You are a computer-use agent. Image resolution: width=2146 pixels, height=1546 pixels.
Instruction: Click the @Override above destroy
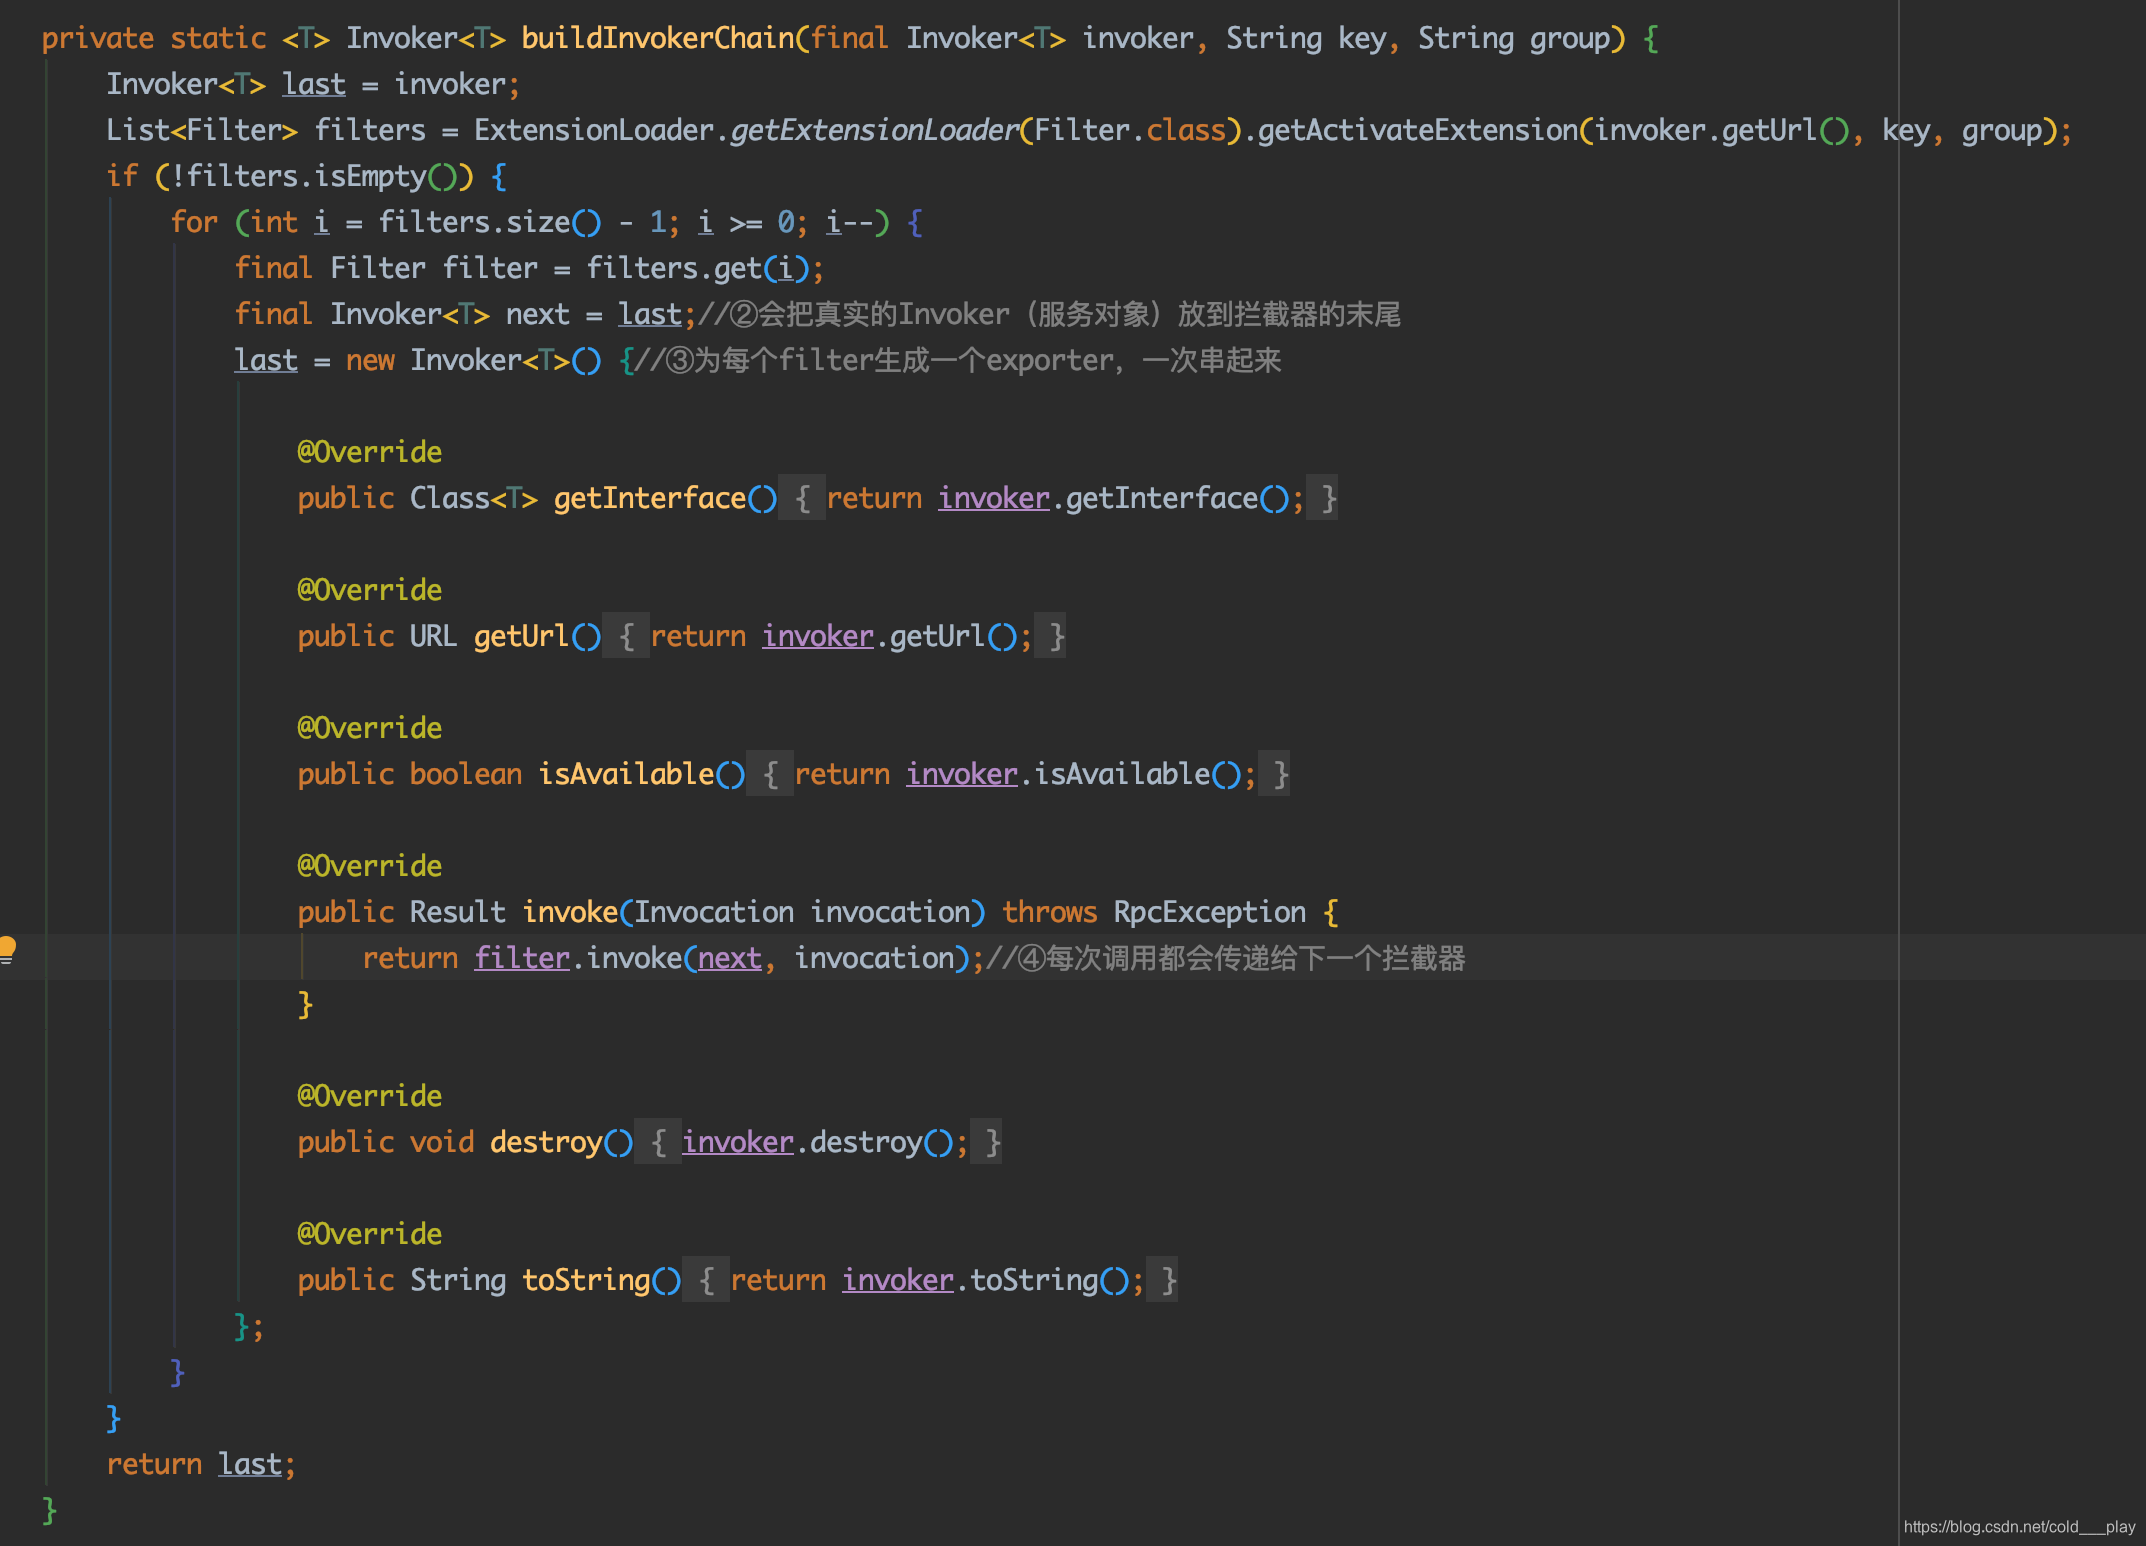[x=370, y=1096]
